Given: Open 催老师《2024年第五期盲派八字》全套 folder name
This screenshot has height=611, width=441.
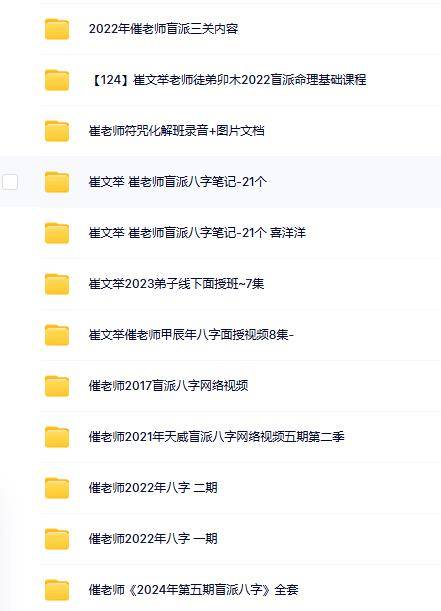Looking at the screenshot, I should (x=194, y=590).
